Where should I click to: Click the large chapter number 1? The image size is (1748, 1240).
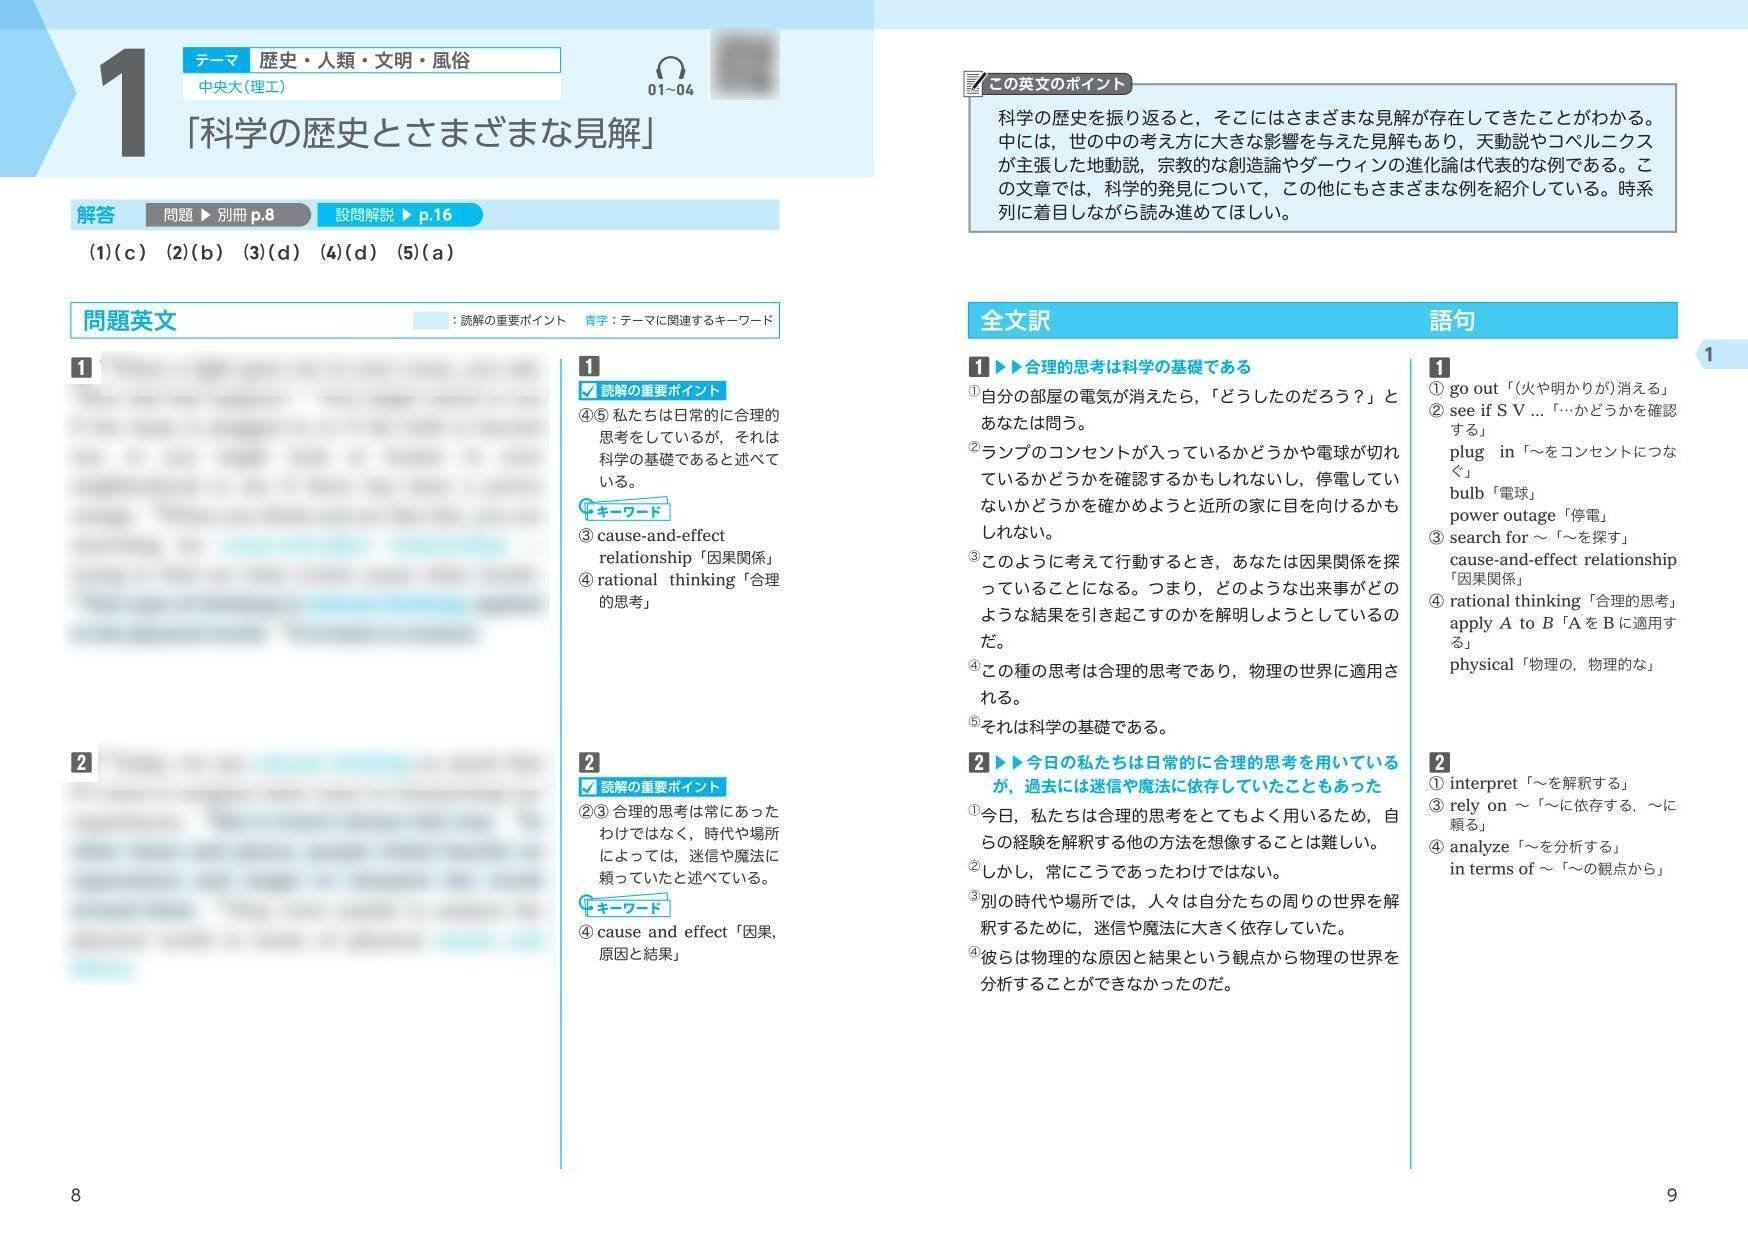pos(125,105)
